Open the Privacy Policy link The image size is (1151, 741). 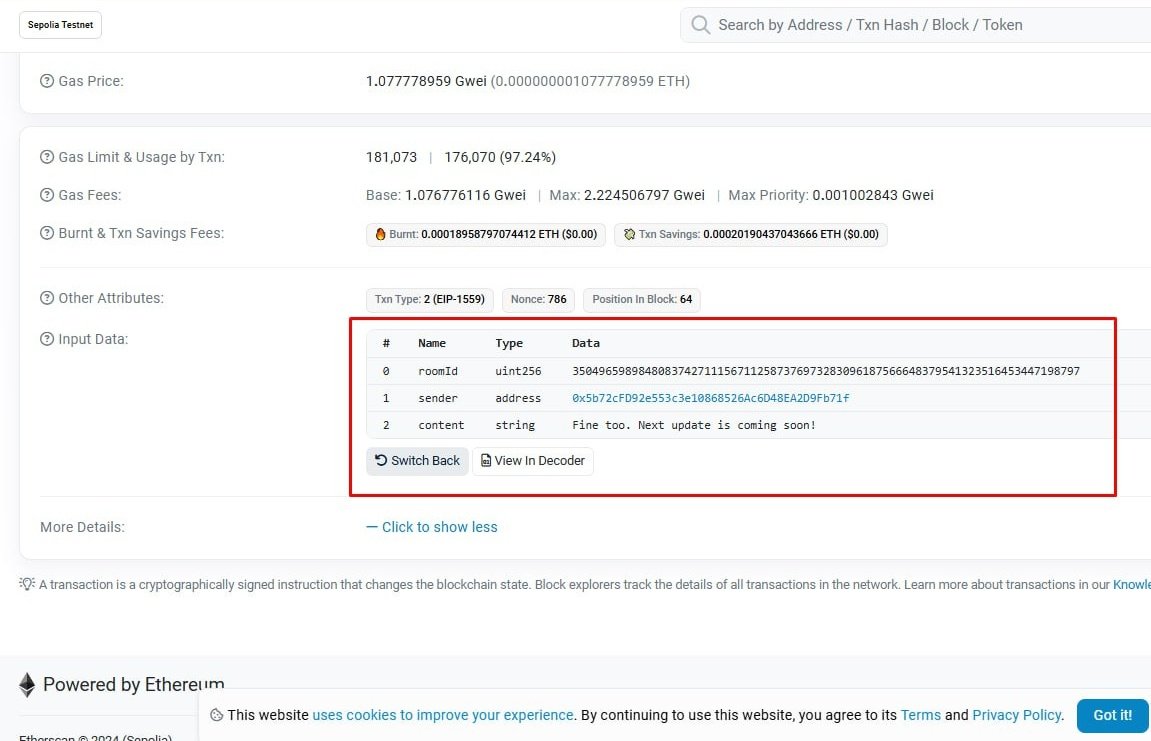click(x=1017, y=715)
